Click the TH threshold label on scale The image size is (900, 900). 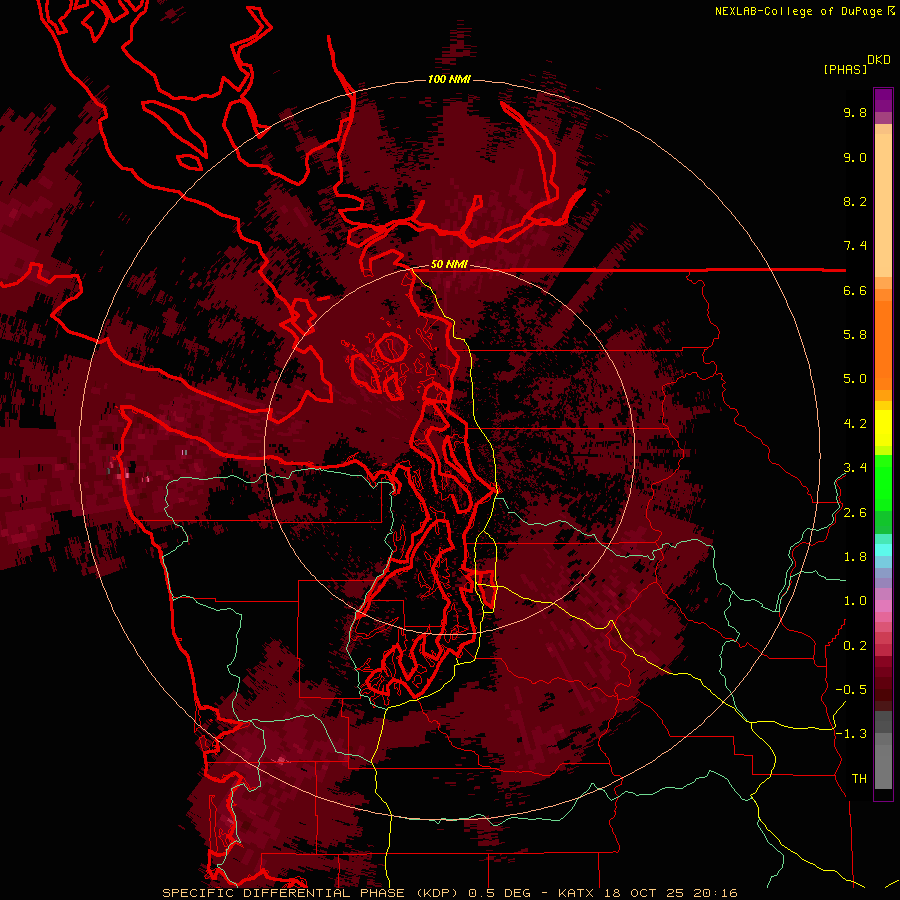click(x=859, y=779)
